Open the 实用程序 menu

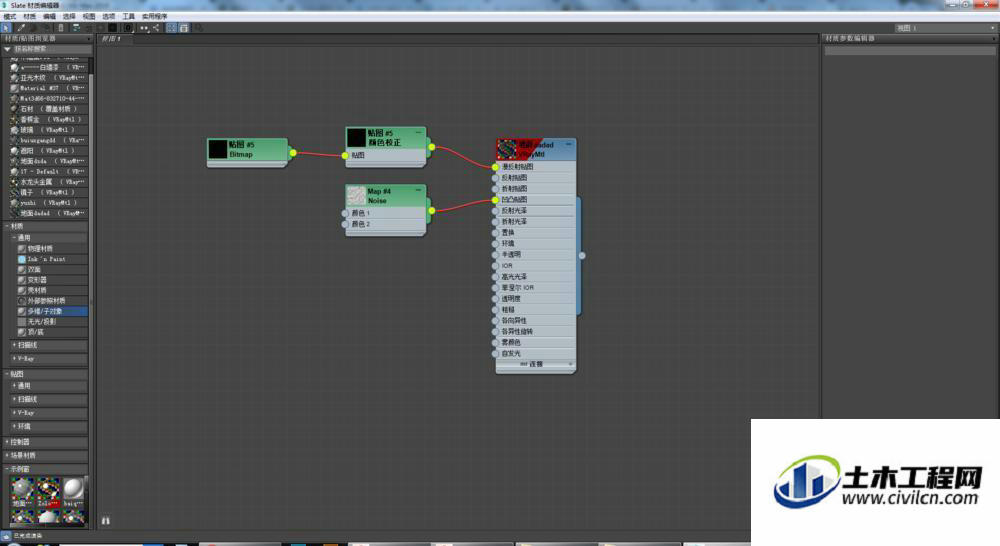pos(154,16)
